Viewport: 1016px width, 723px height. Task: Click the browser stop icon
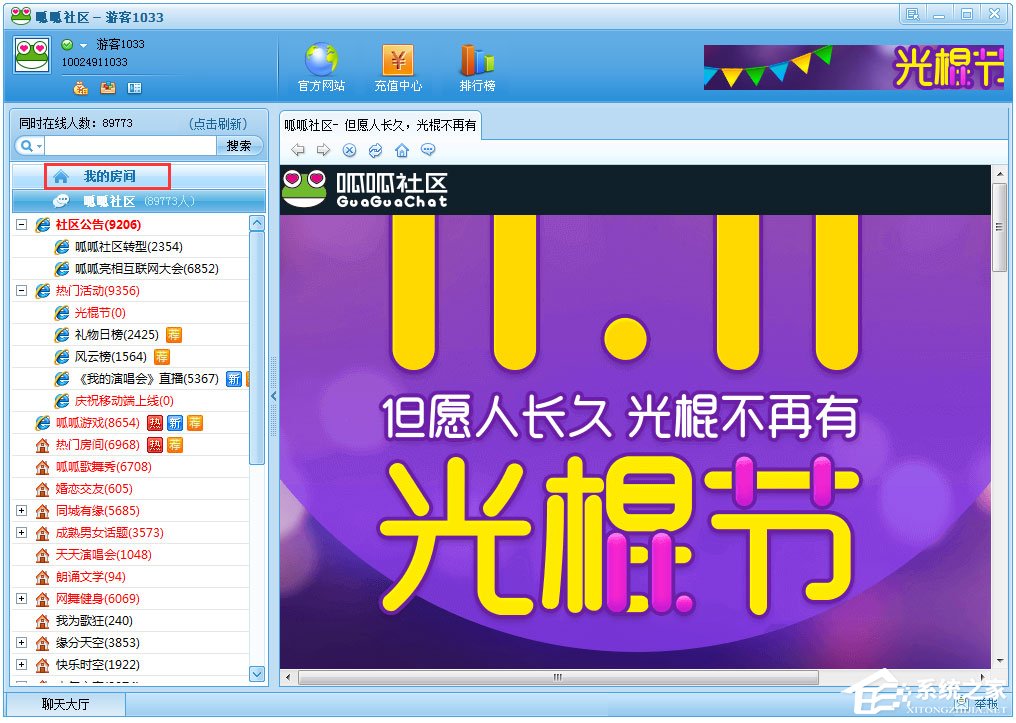pos(349,151)
